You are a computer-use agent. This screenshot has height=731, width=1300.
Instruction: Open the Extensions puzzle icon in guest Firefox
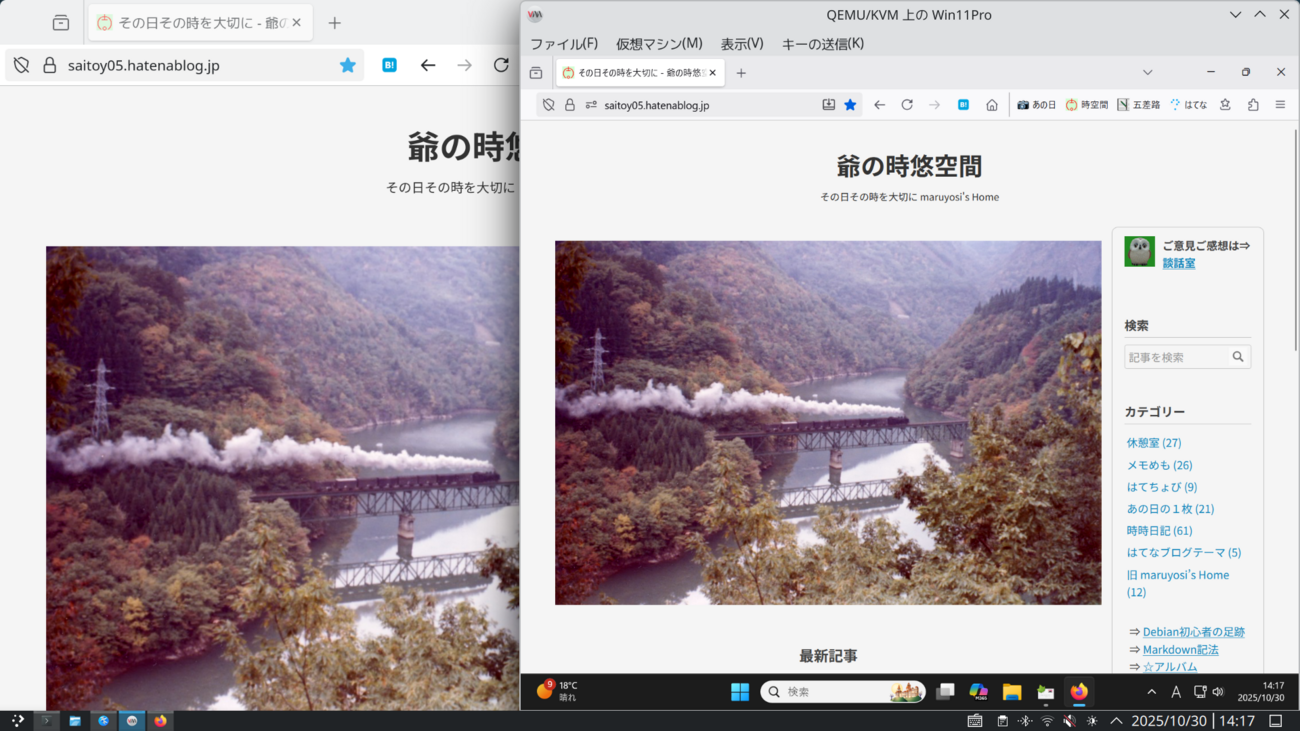(x=1253, y=105)
